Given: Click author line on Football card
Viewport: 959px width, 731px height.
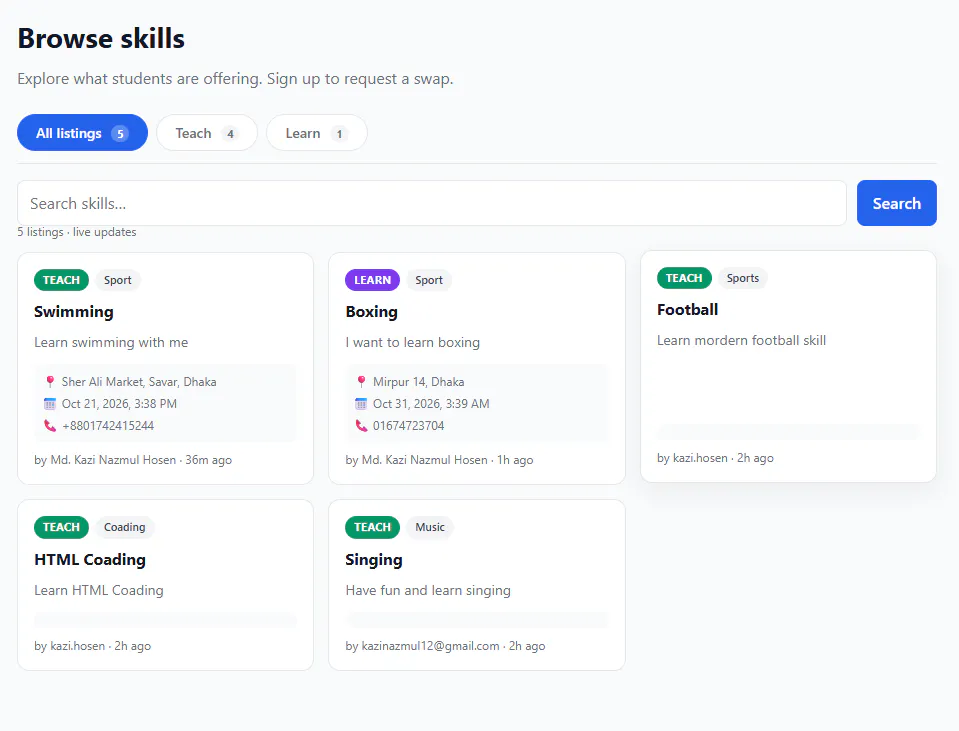Looking at the screenshot, I should pos(715,458).
